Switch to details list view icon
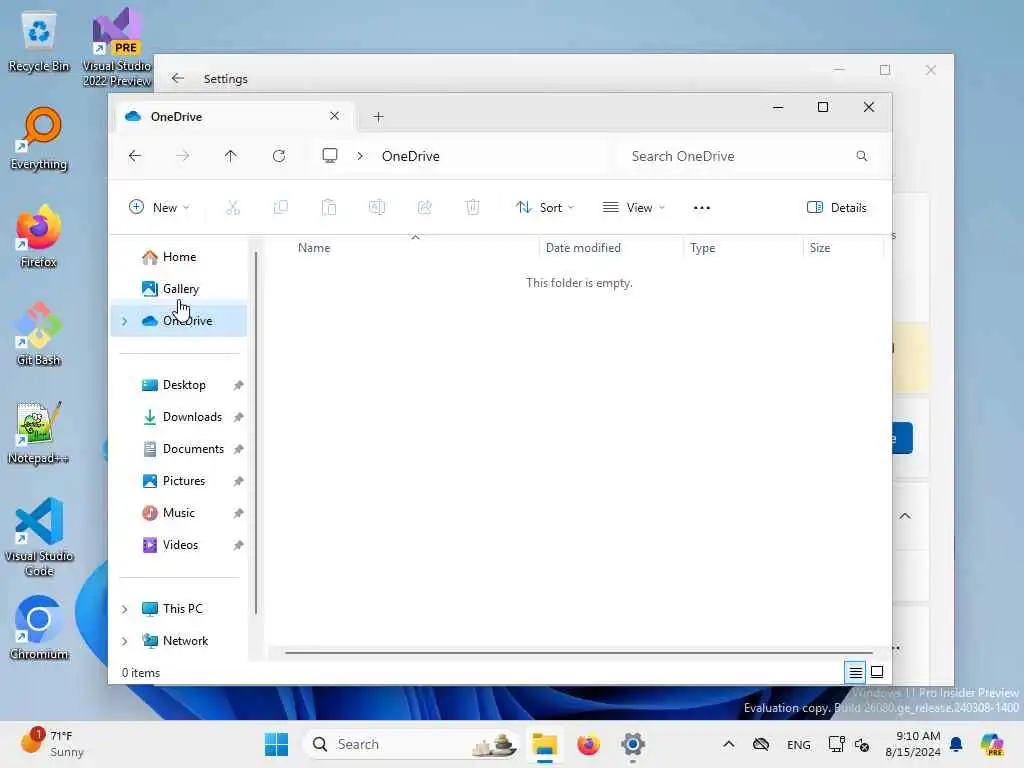 [x=856, y=672]
